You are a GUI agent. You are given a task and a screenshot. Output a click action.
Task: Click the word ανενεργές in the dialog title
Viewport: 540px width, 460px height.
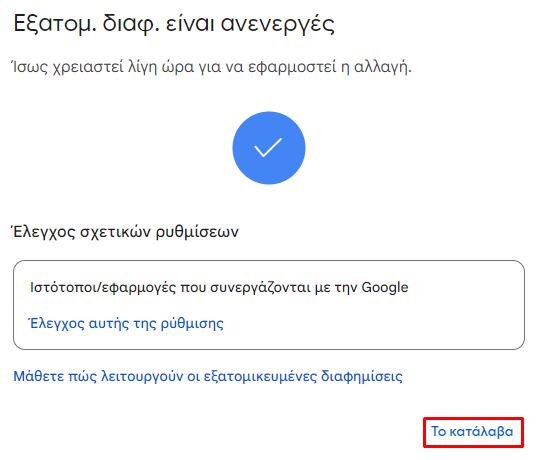coord(277,25)
